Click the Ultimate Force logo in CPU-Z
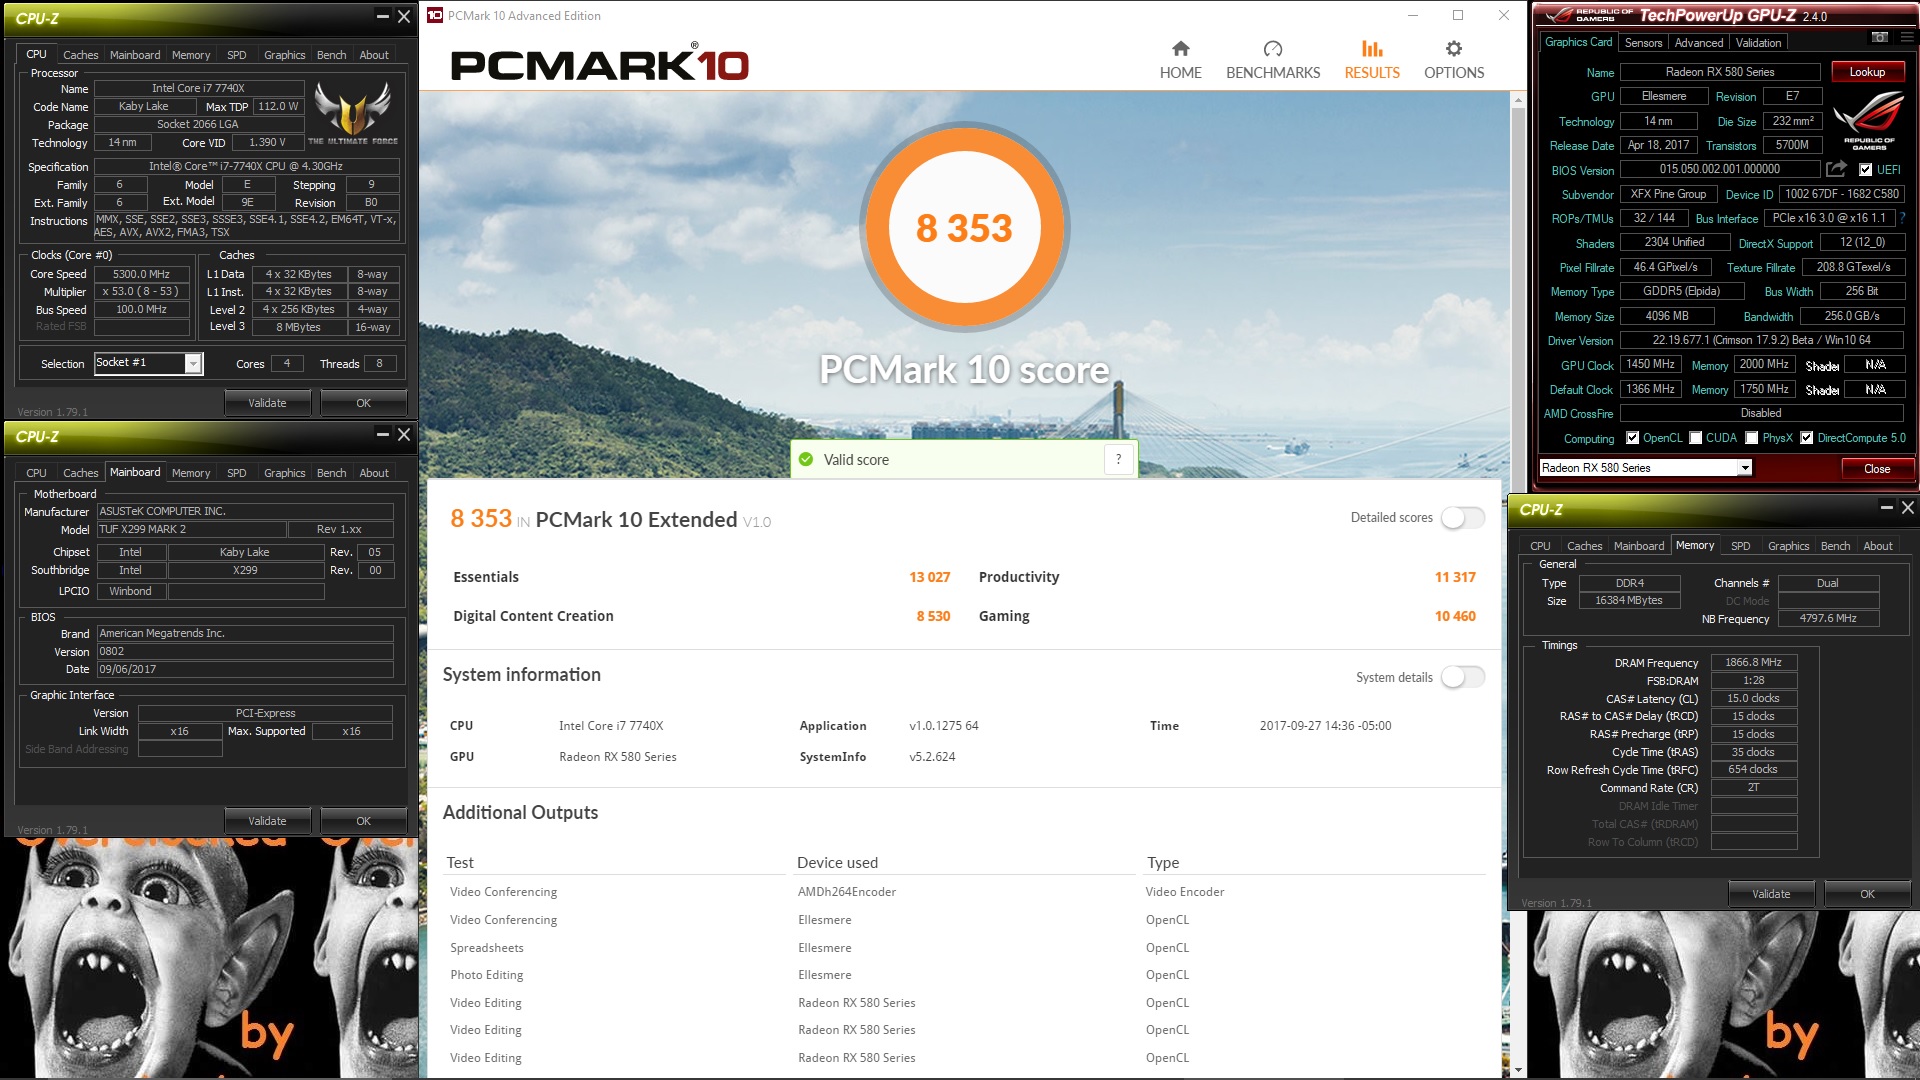1920x1080 pixels. tap(352, 113)
